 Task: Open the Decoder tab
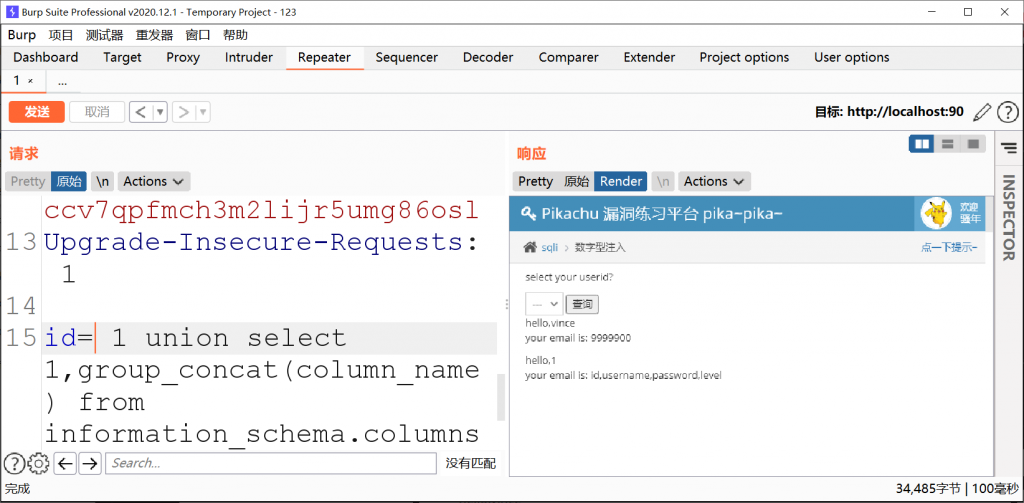[x=488, y=57]
